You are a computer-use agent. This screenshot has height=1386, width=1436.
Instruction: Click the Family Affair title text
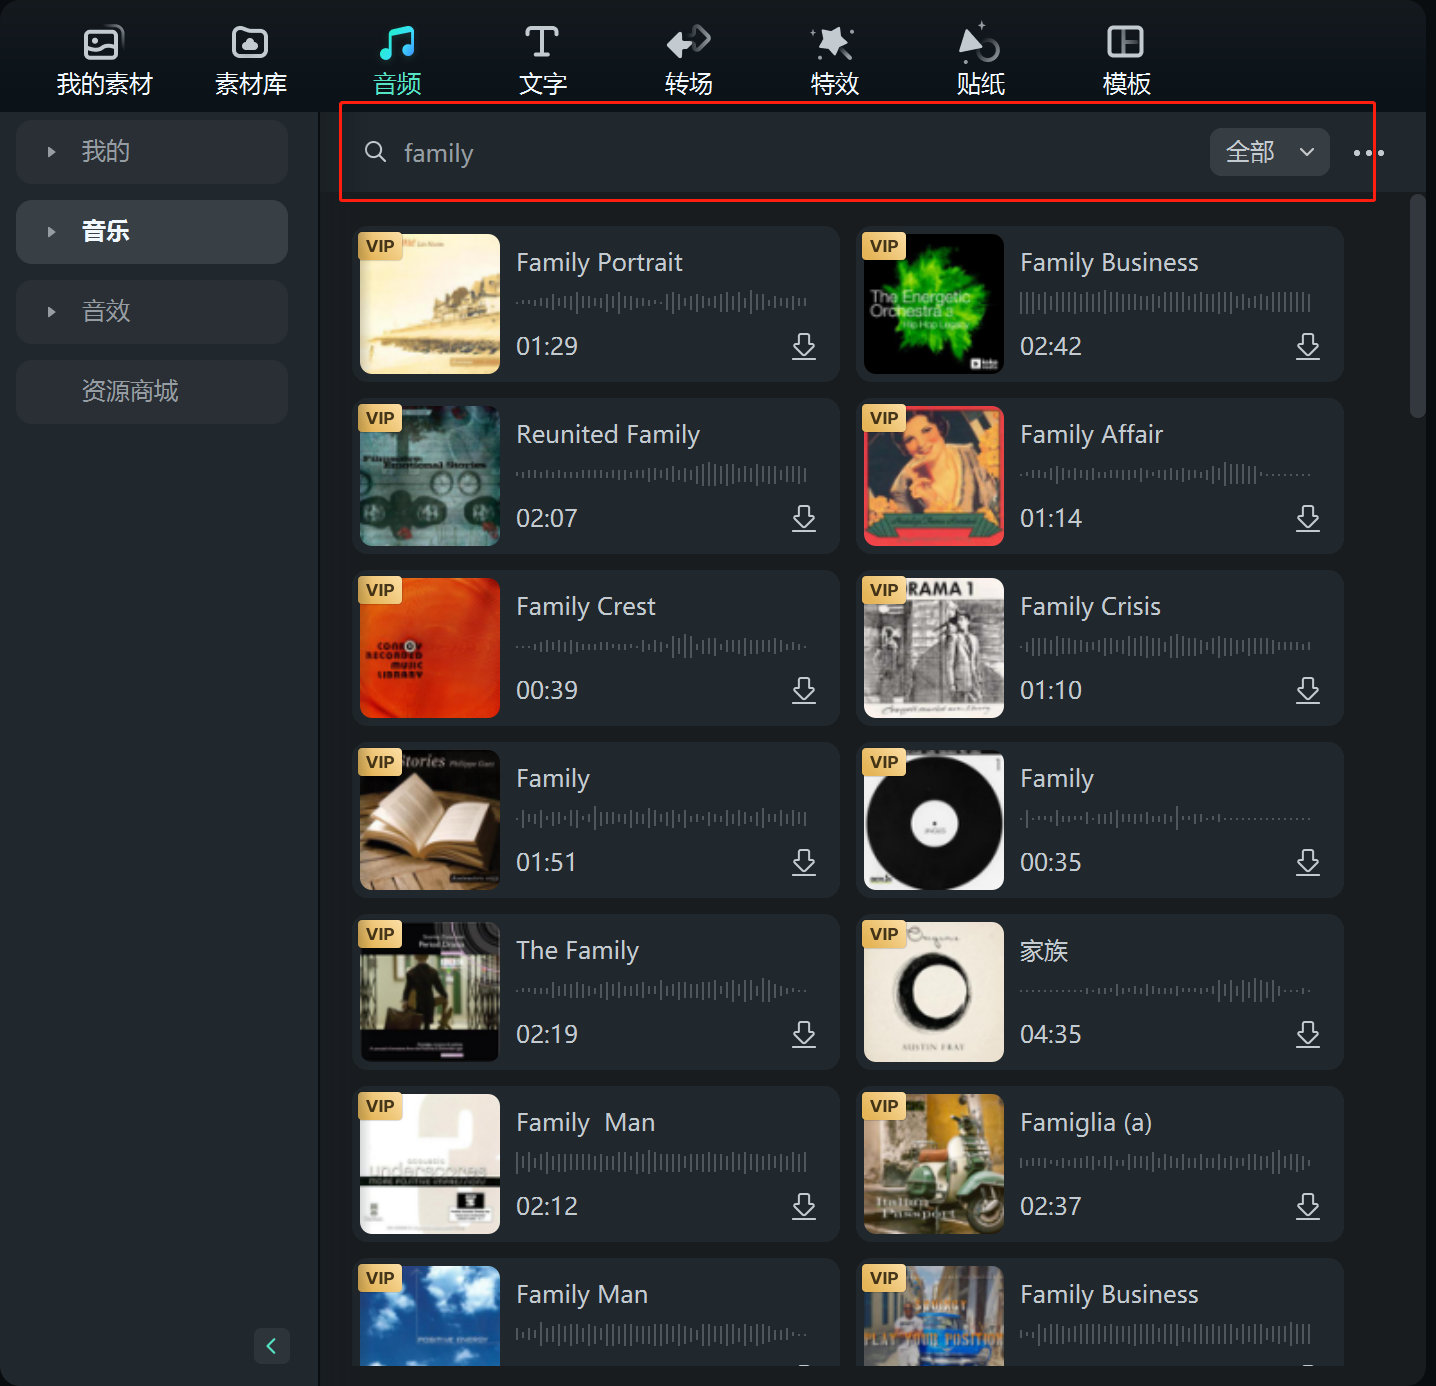pos(1091,435)
